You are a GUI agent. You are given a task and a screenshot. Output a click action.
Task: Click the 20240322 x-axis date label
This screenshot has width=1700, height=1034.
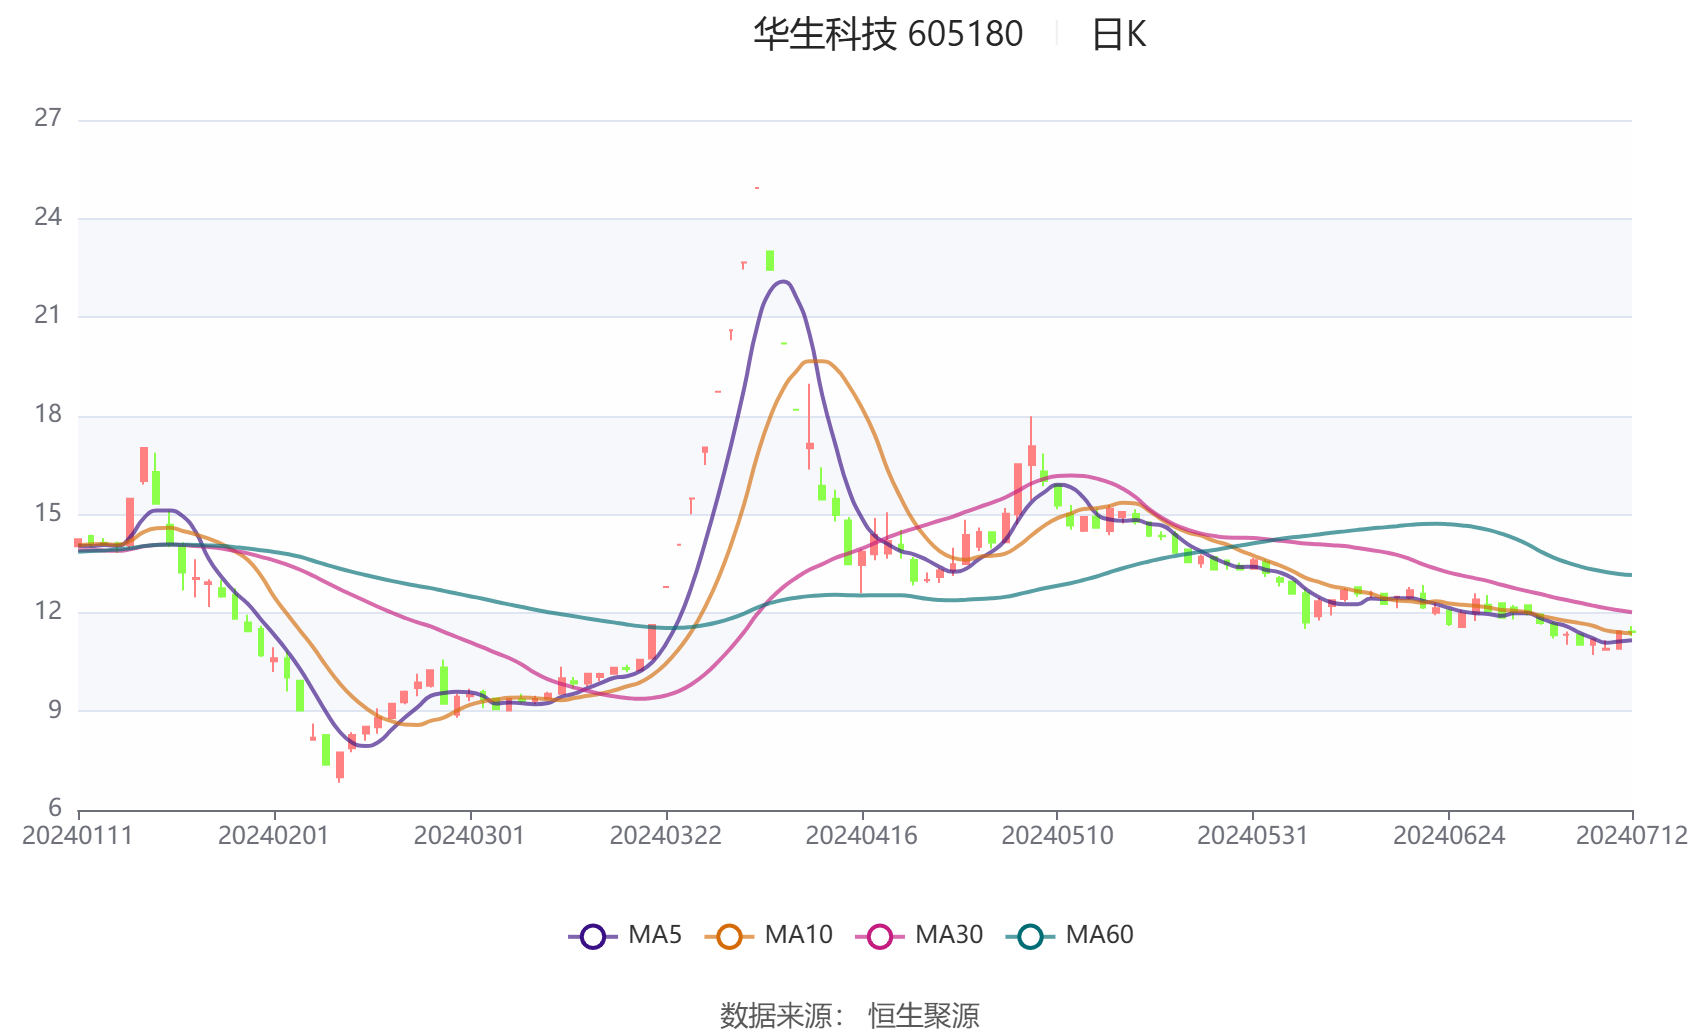[x=666, y=836]
